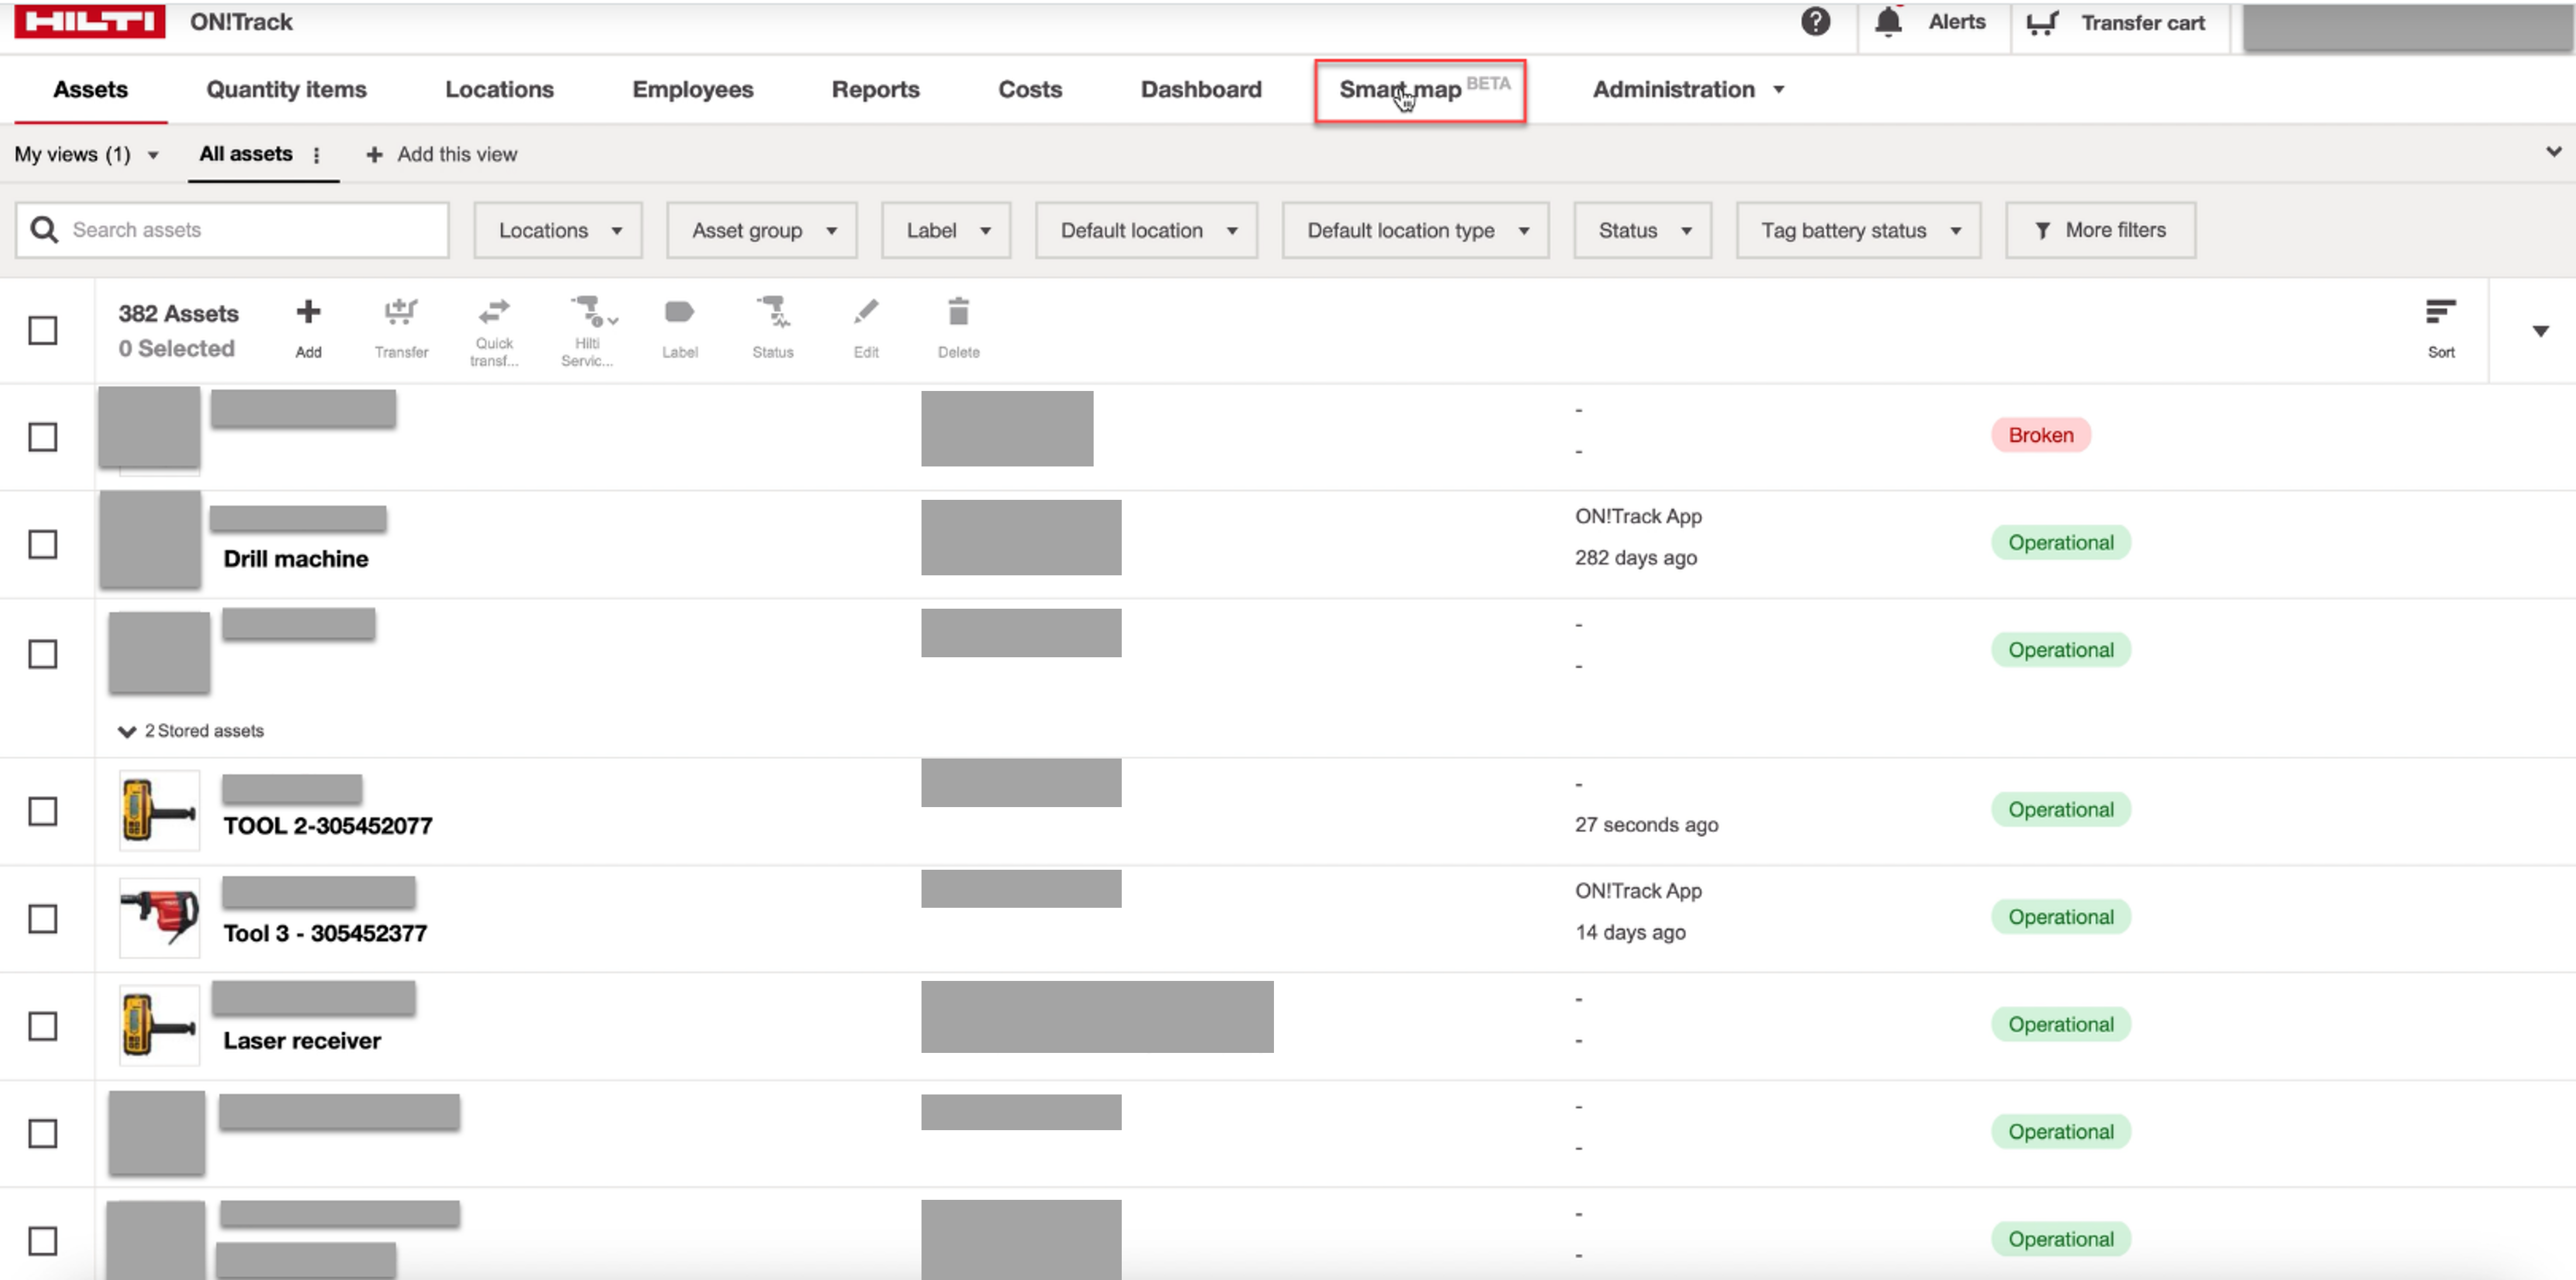This screenshot has height=1280, width=2576.
Task: Open the Dashboard tab
Action: [1200, 89]
